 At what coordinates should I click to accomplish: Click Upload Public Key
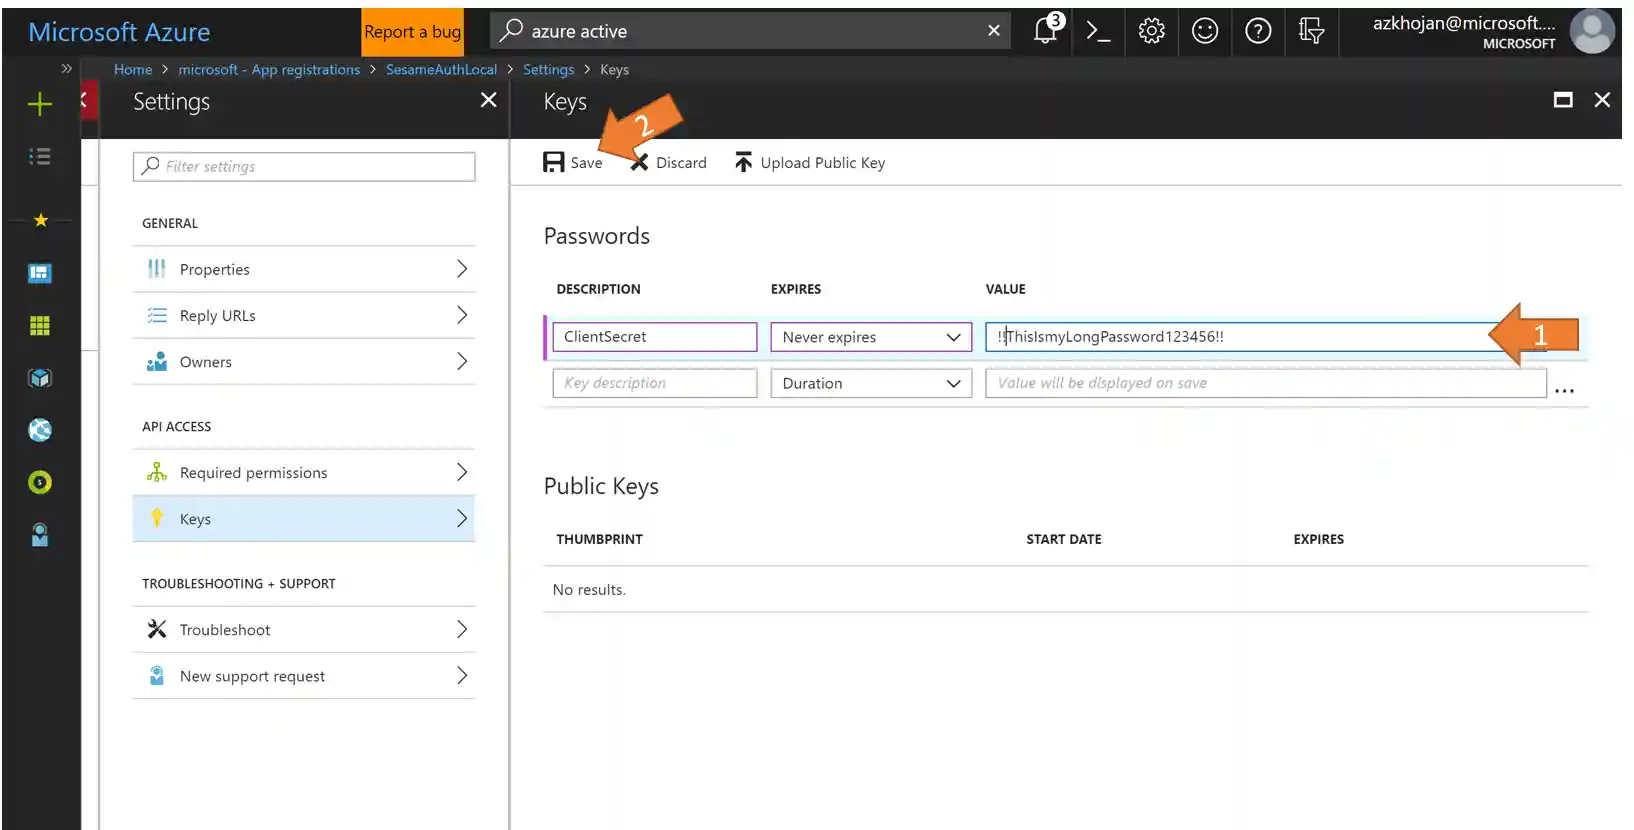pos(810,162)
